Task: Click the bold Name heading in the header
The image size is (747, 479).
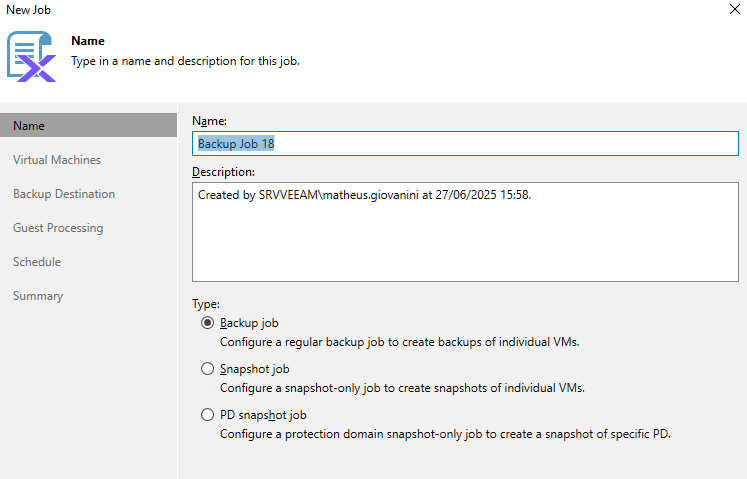Action: [88, 41]
